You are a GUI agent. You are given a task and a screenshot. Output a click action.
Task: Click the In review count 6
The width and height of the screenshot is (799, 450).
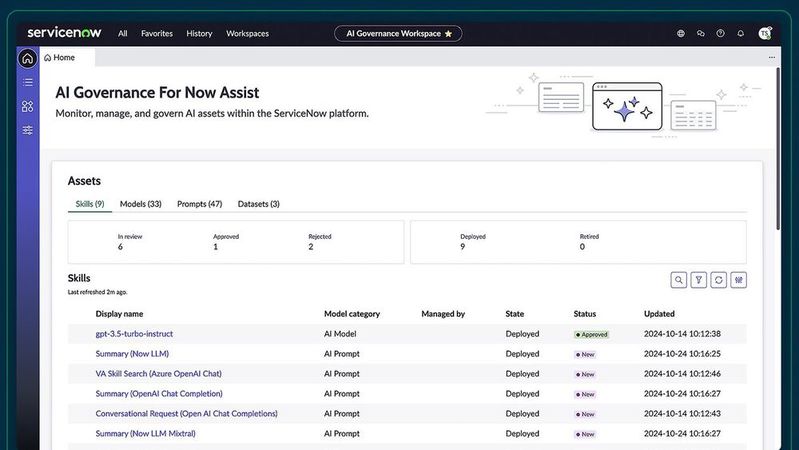click(x=120, y=247)
